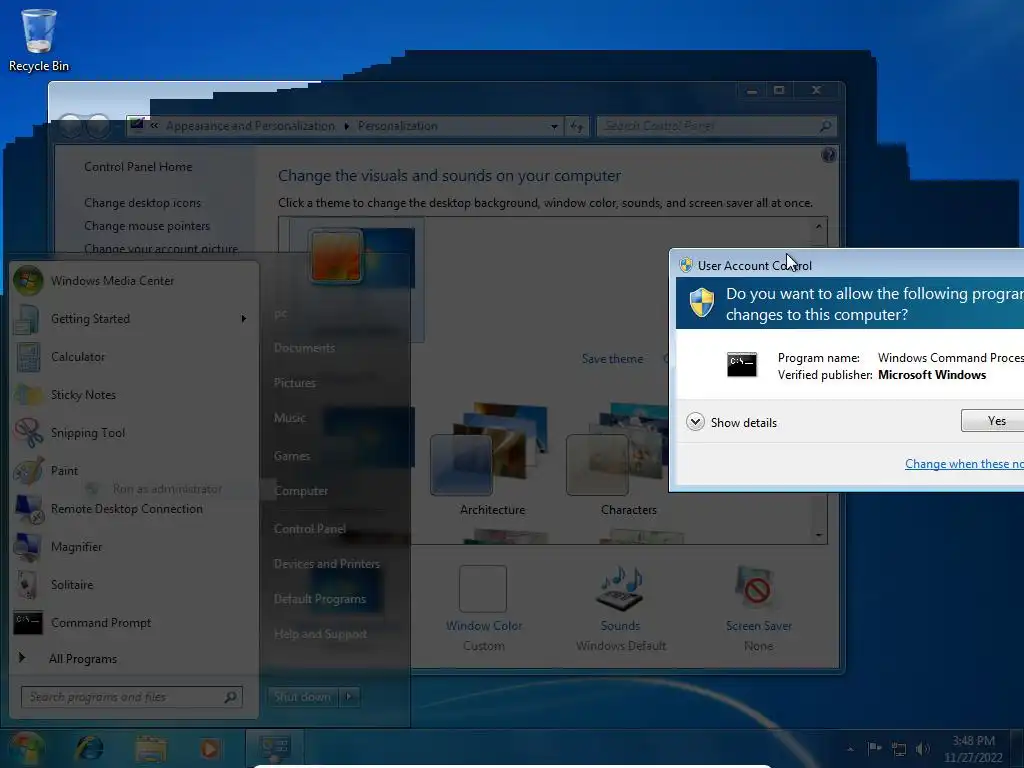Click the Search Control Panel field

[x=716, y=126]
